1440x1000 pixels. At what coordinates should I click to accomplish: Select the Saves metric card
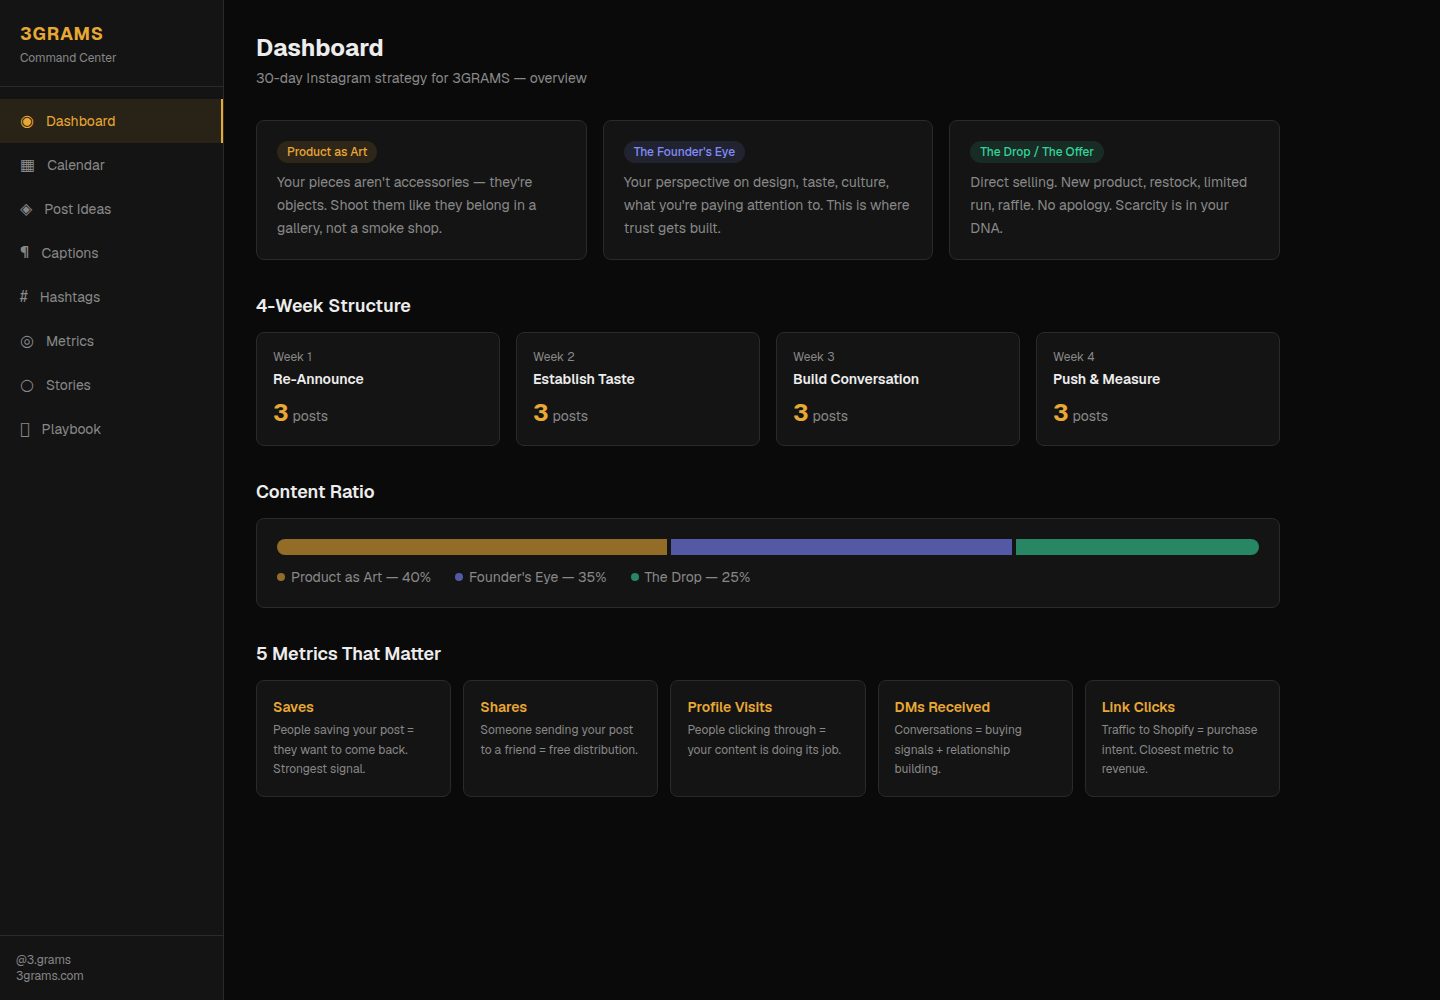tap(353, 738)
